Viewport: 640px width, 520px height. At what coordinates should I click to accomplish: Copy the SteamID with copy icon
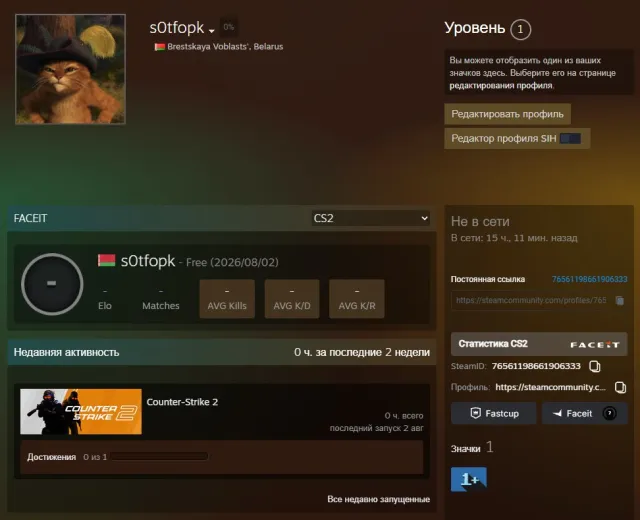(x=595, y=366)
